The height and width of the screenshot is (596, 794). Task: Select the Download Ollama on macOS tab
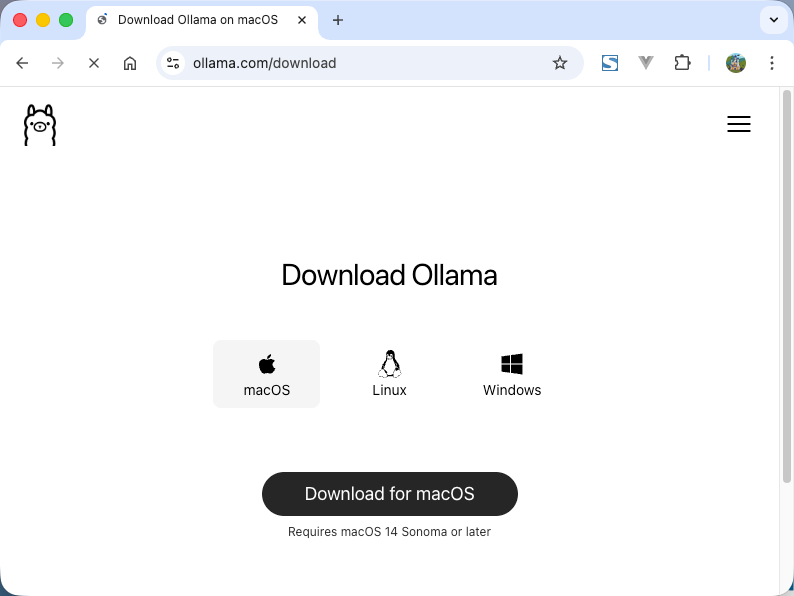pyautogui.click(x=202, y=20)
